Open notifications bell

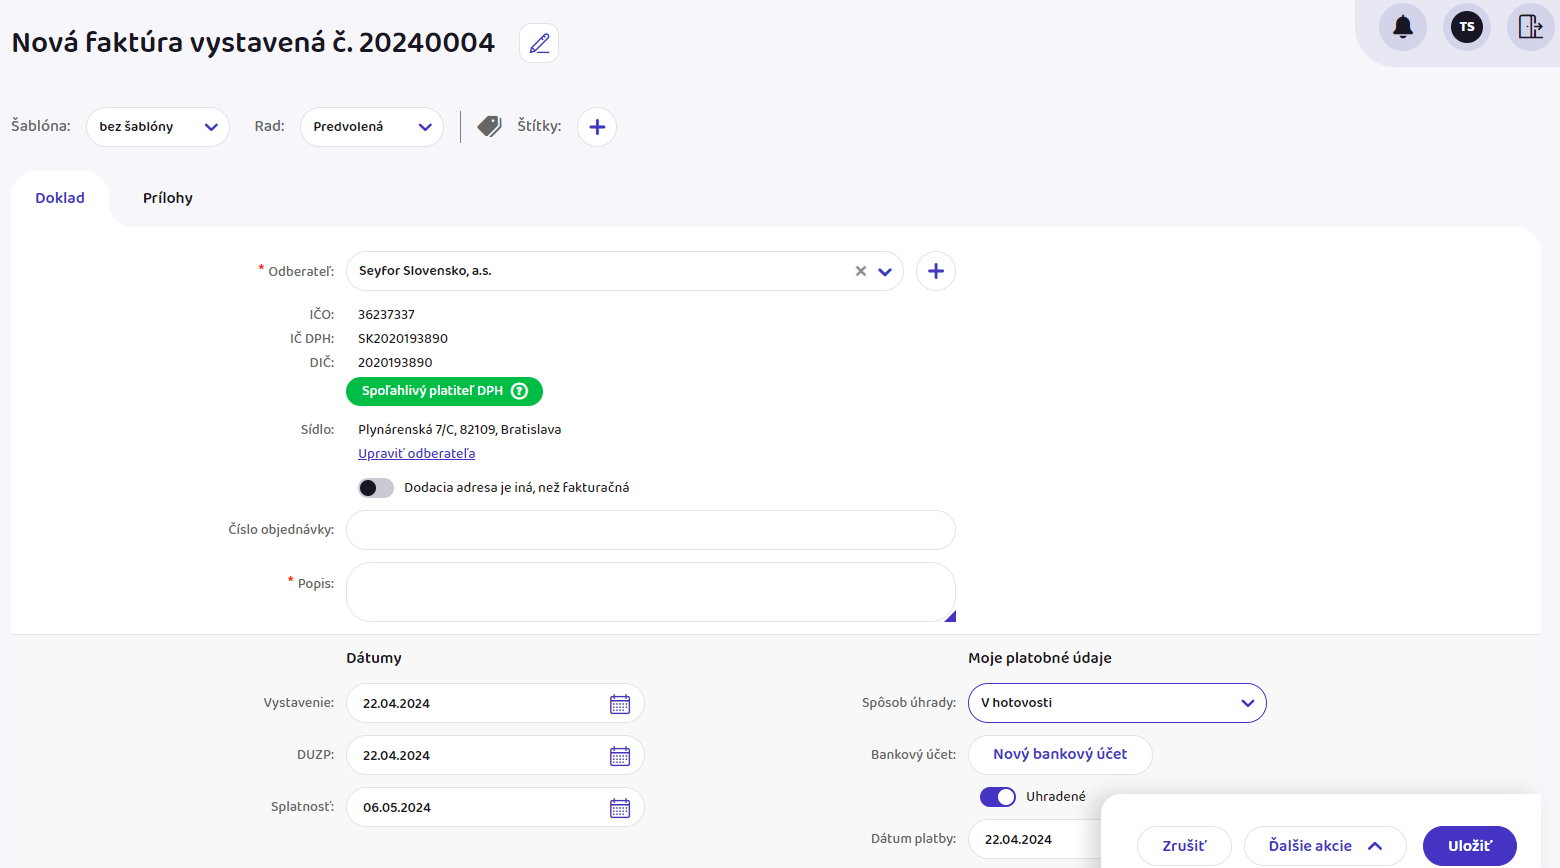[x=1402, y=27]
